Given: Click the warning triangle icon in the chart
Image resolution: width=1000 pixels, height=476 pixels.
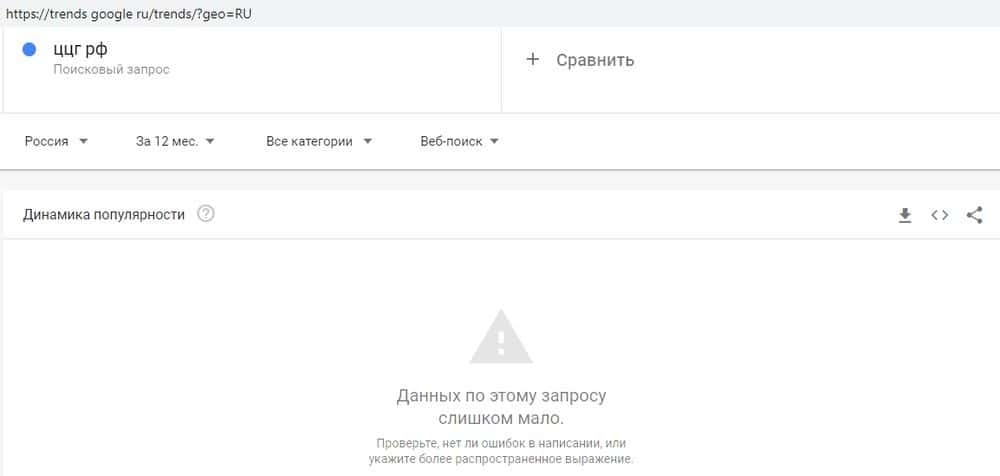Looking at the screenshot, I should (501, 337).
